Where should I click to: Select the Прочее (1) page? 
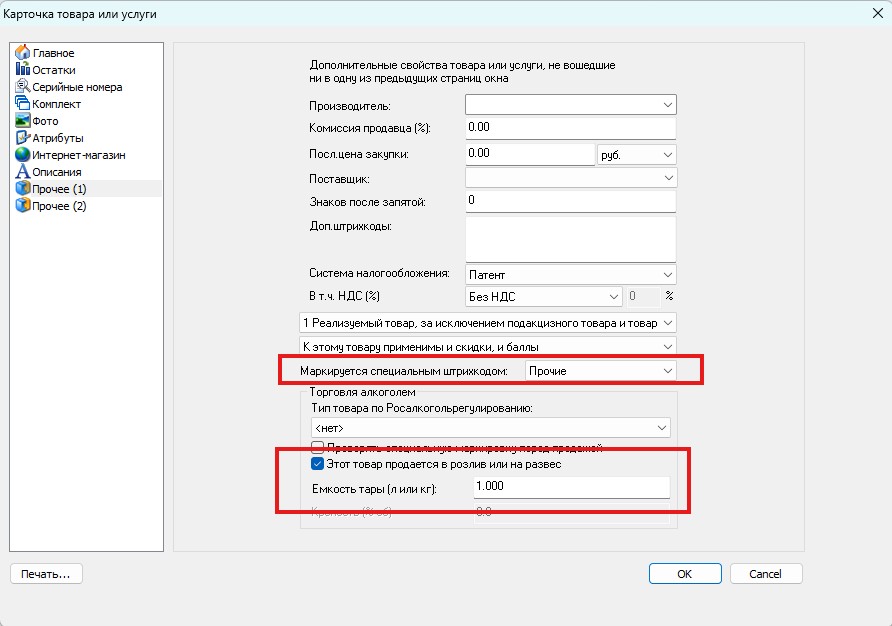(59, 189)
